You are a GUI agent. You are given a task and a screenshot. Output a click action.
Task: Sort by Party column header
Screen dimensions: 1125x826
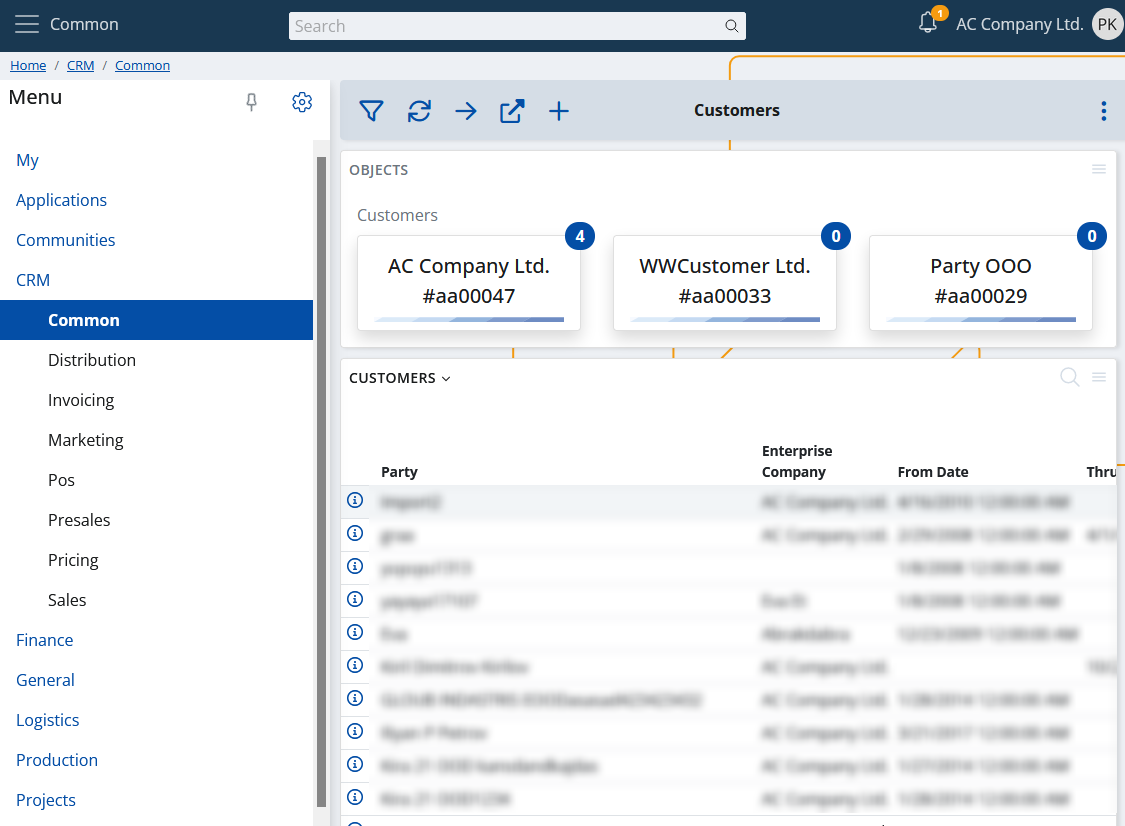click(x=399, y=472)
